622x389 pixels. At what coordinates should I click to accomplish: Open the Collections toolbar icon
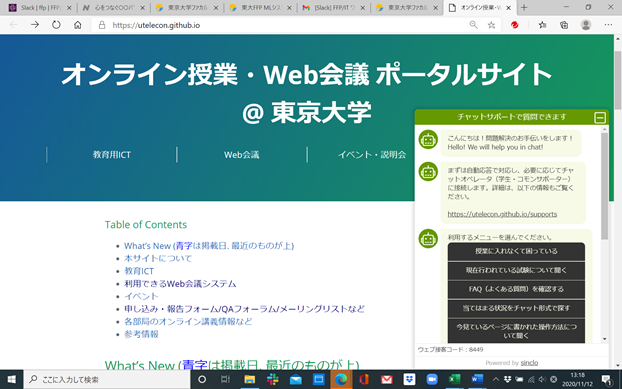click(x=564, y=25)
